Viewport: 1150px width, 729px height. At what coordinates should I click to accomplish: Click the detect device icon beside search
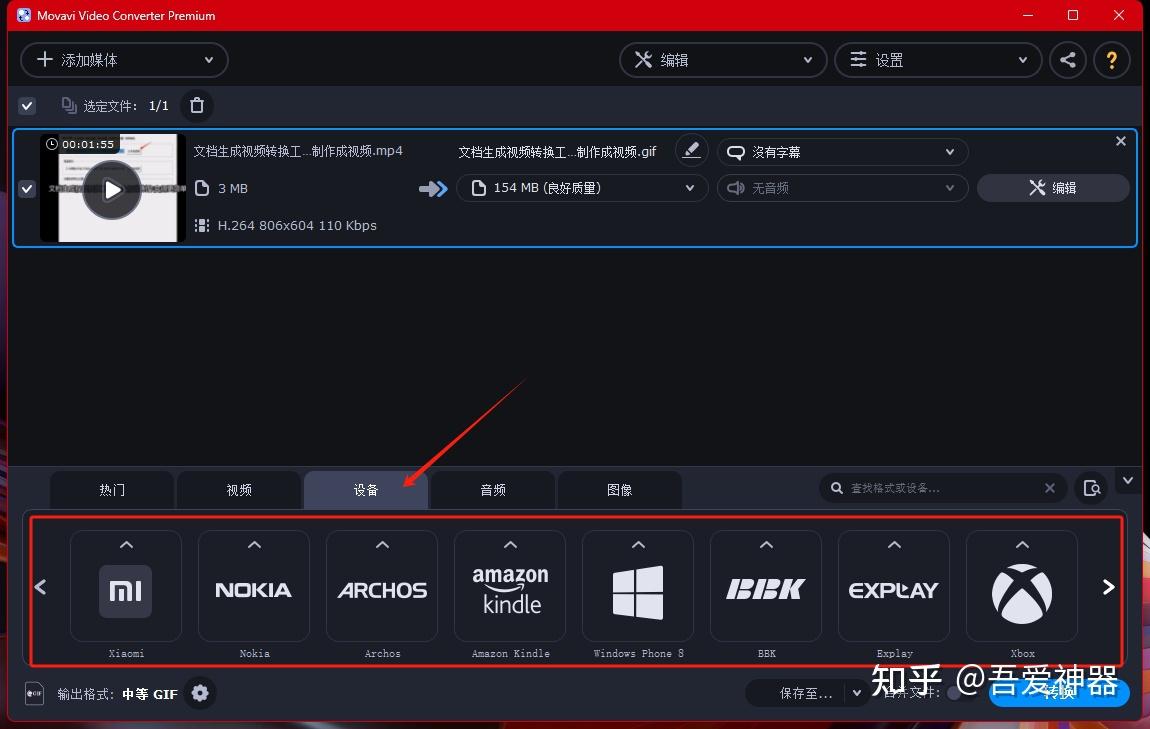1091,488
